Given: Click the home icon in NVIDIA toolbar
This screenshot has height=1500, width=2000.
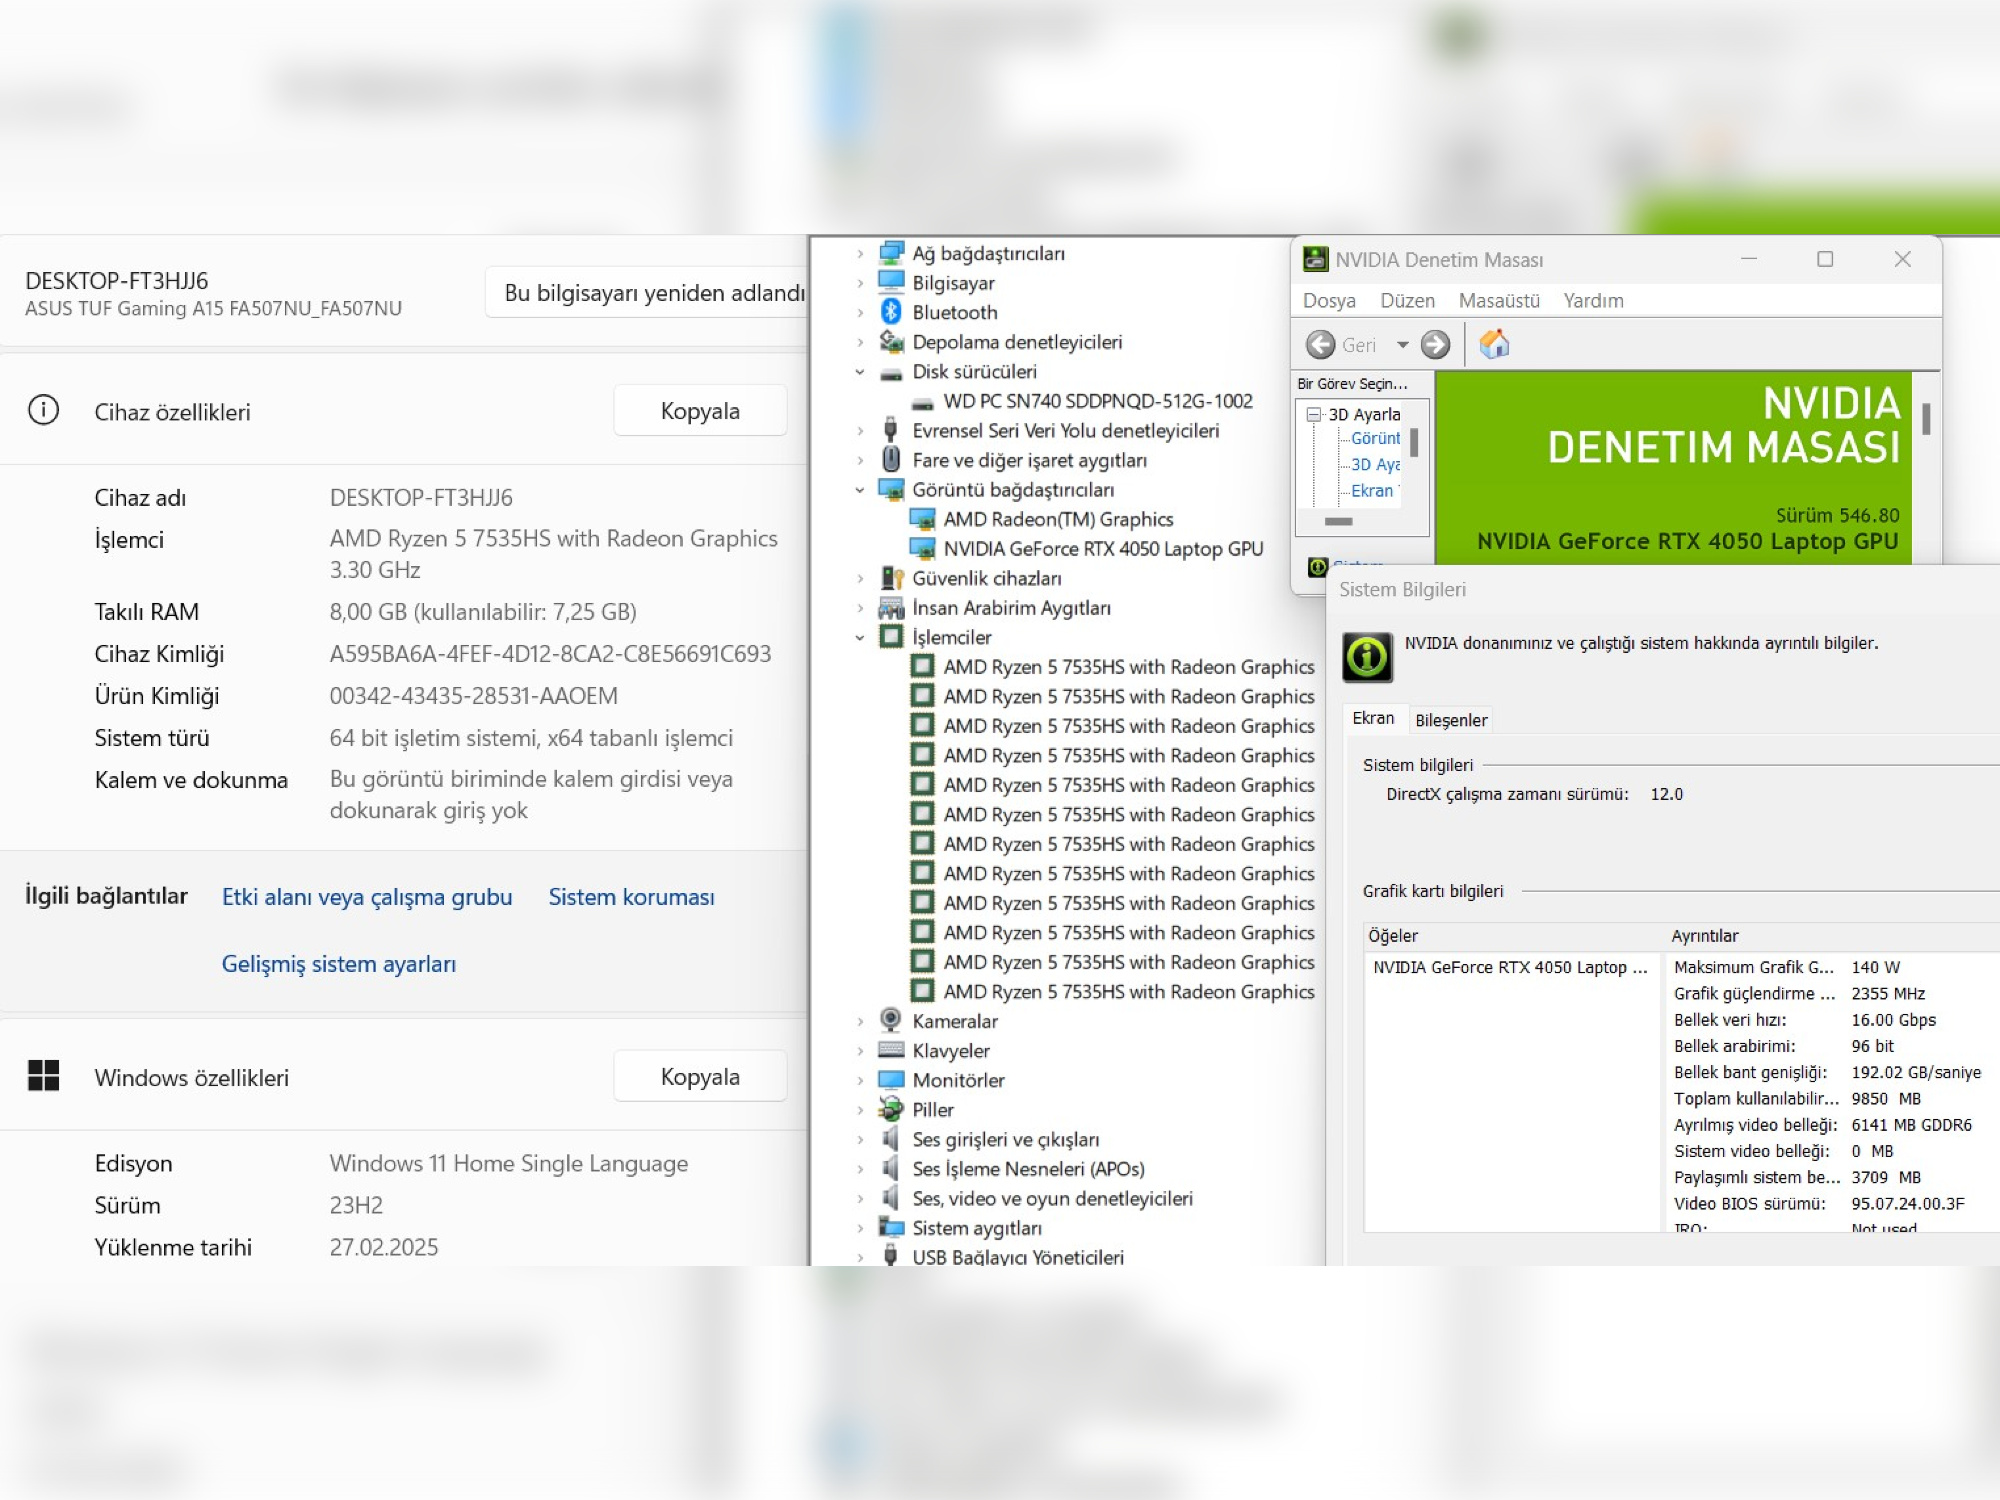Looking at the screenshot, I should (x=1494, y=345).
